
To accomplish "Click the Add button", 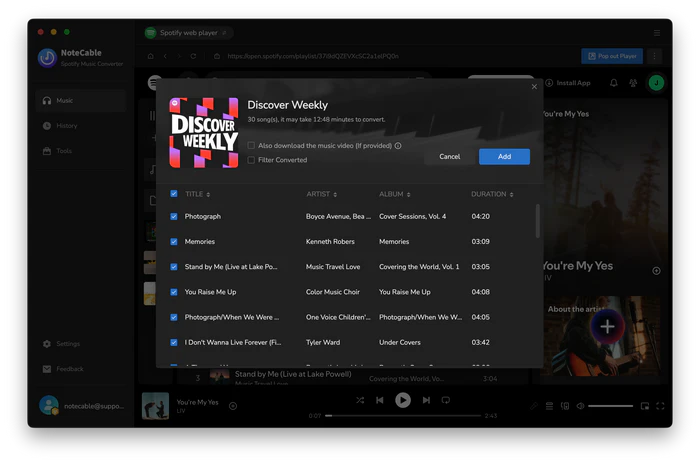I will click(504, 157).
